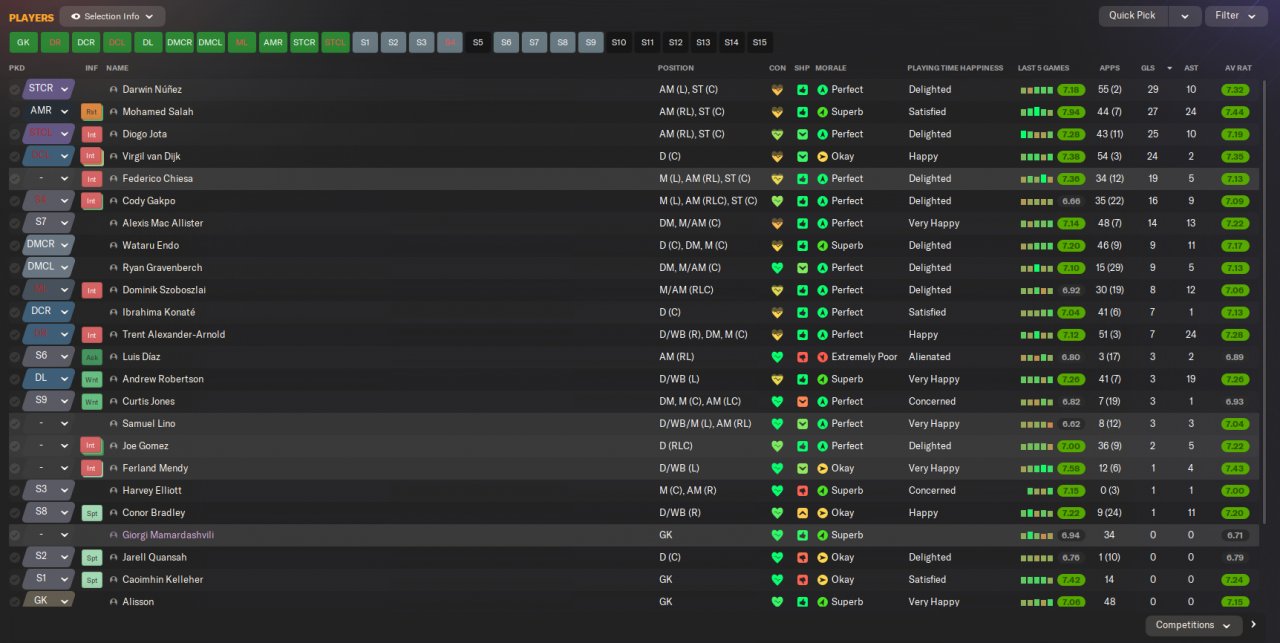The width and height of the screenshot is (1280, 643).
Task: Click Mohamed Salah's orange Rst status badge
Action: coord(92,112)
